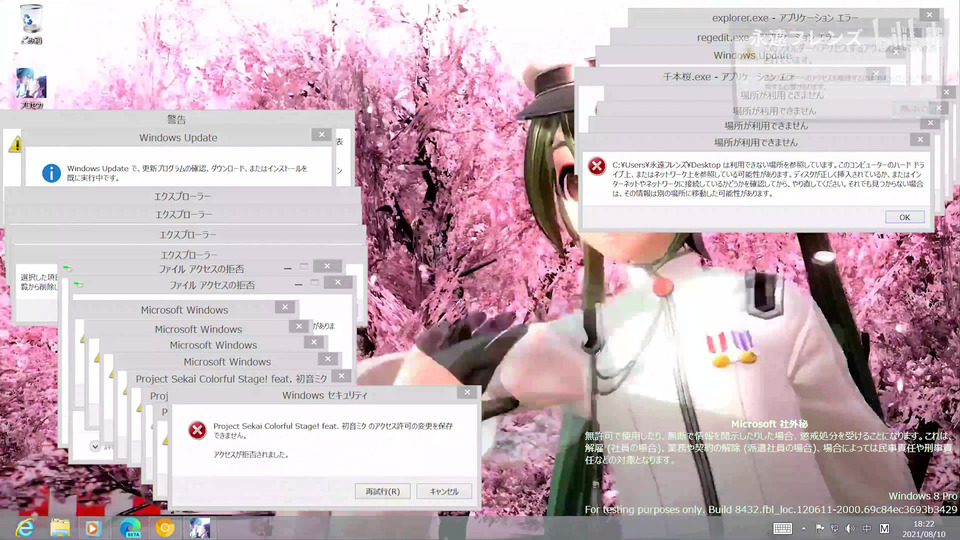Click キャンセル in Windows セキュリティ dialog

pyautogui.click(x=444, y=491)
